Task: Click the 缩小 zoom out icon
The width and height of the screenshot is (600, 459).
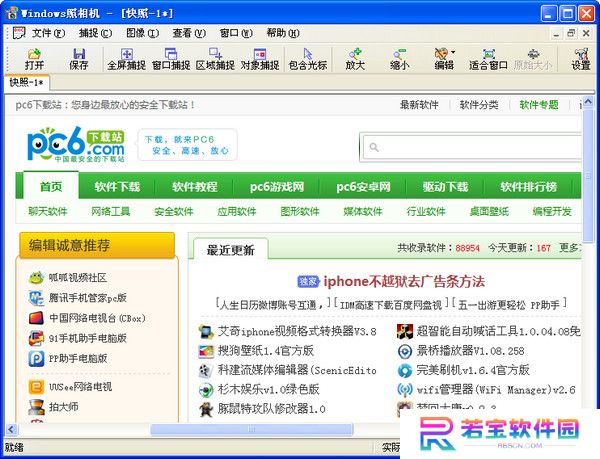Action: tap(399, 59)
